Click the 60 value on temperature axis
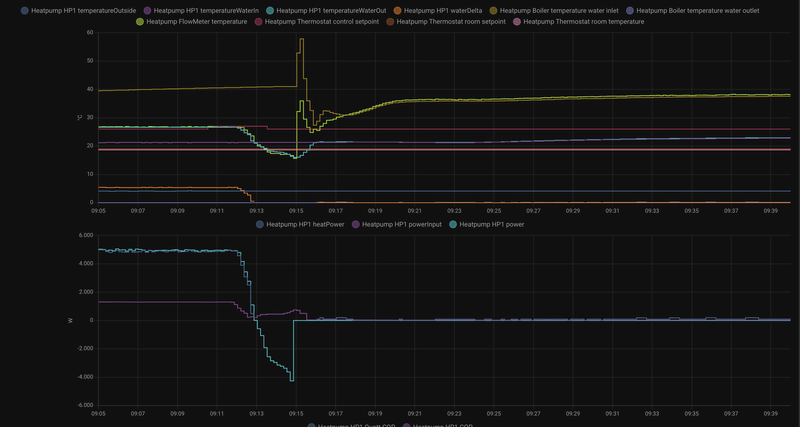Image resolution: width=800 pixels, height=427 pixels. click(x=90, y=32)
